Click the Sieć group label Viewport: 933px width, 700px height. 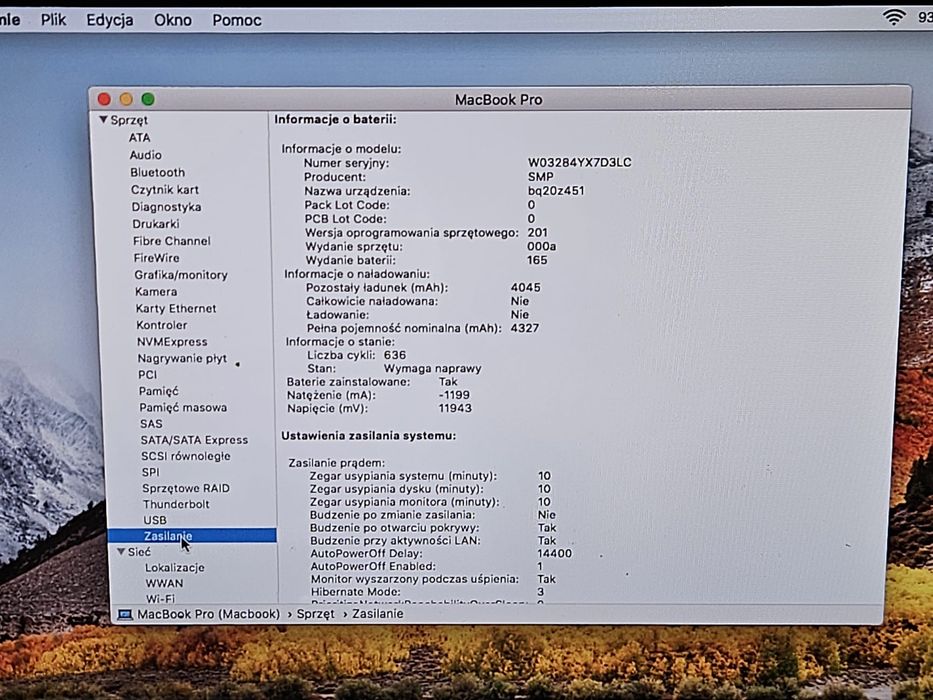(x=139, y=552)
